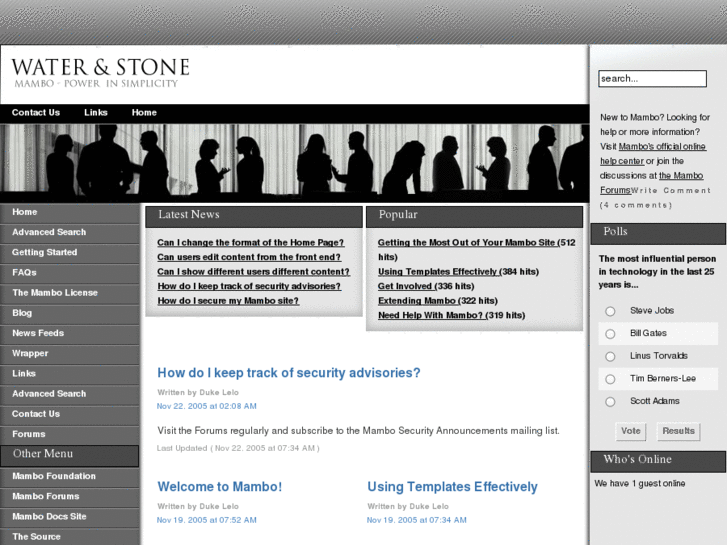Click 'We have 1 guest online' text
The image size is (727, 545).
tap(640, 483)
